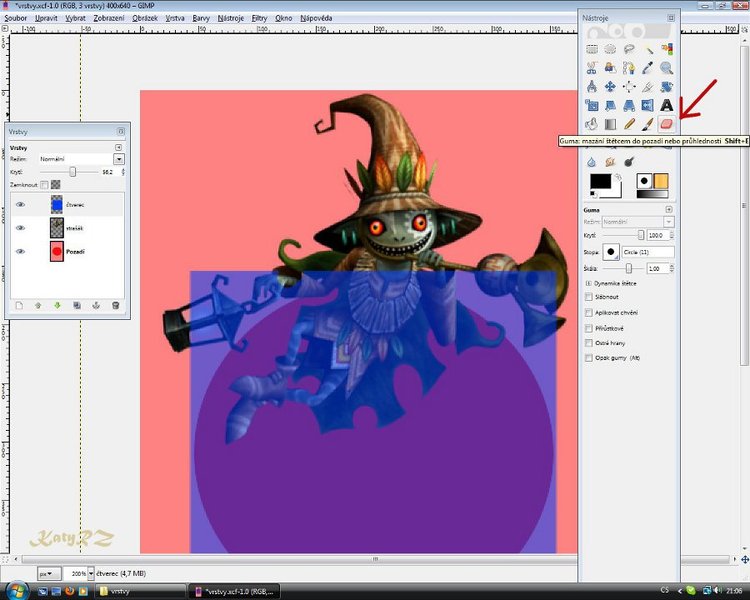Viewport: 750px width, 600px height.
Task: Open the Nápověda menu
Action: pyautogui.click(x=316, y=18)
